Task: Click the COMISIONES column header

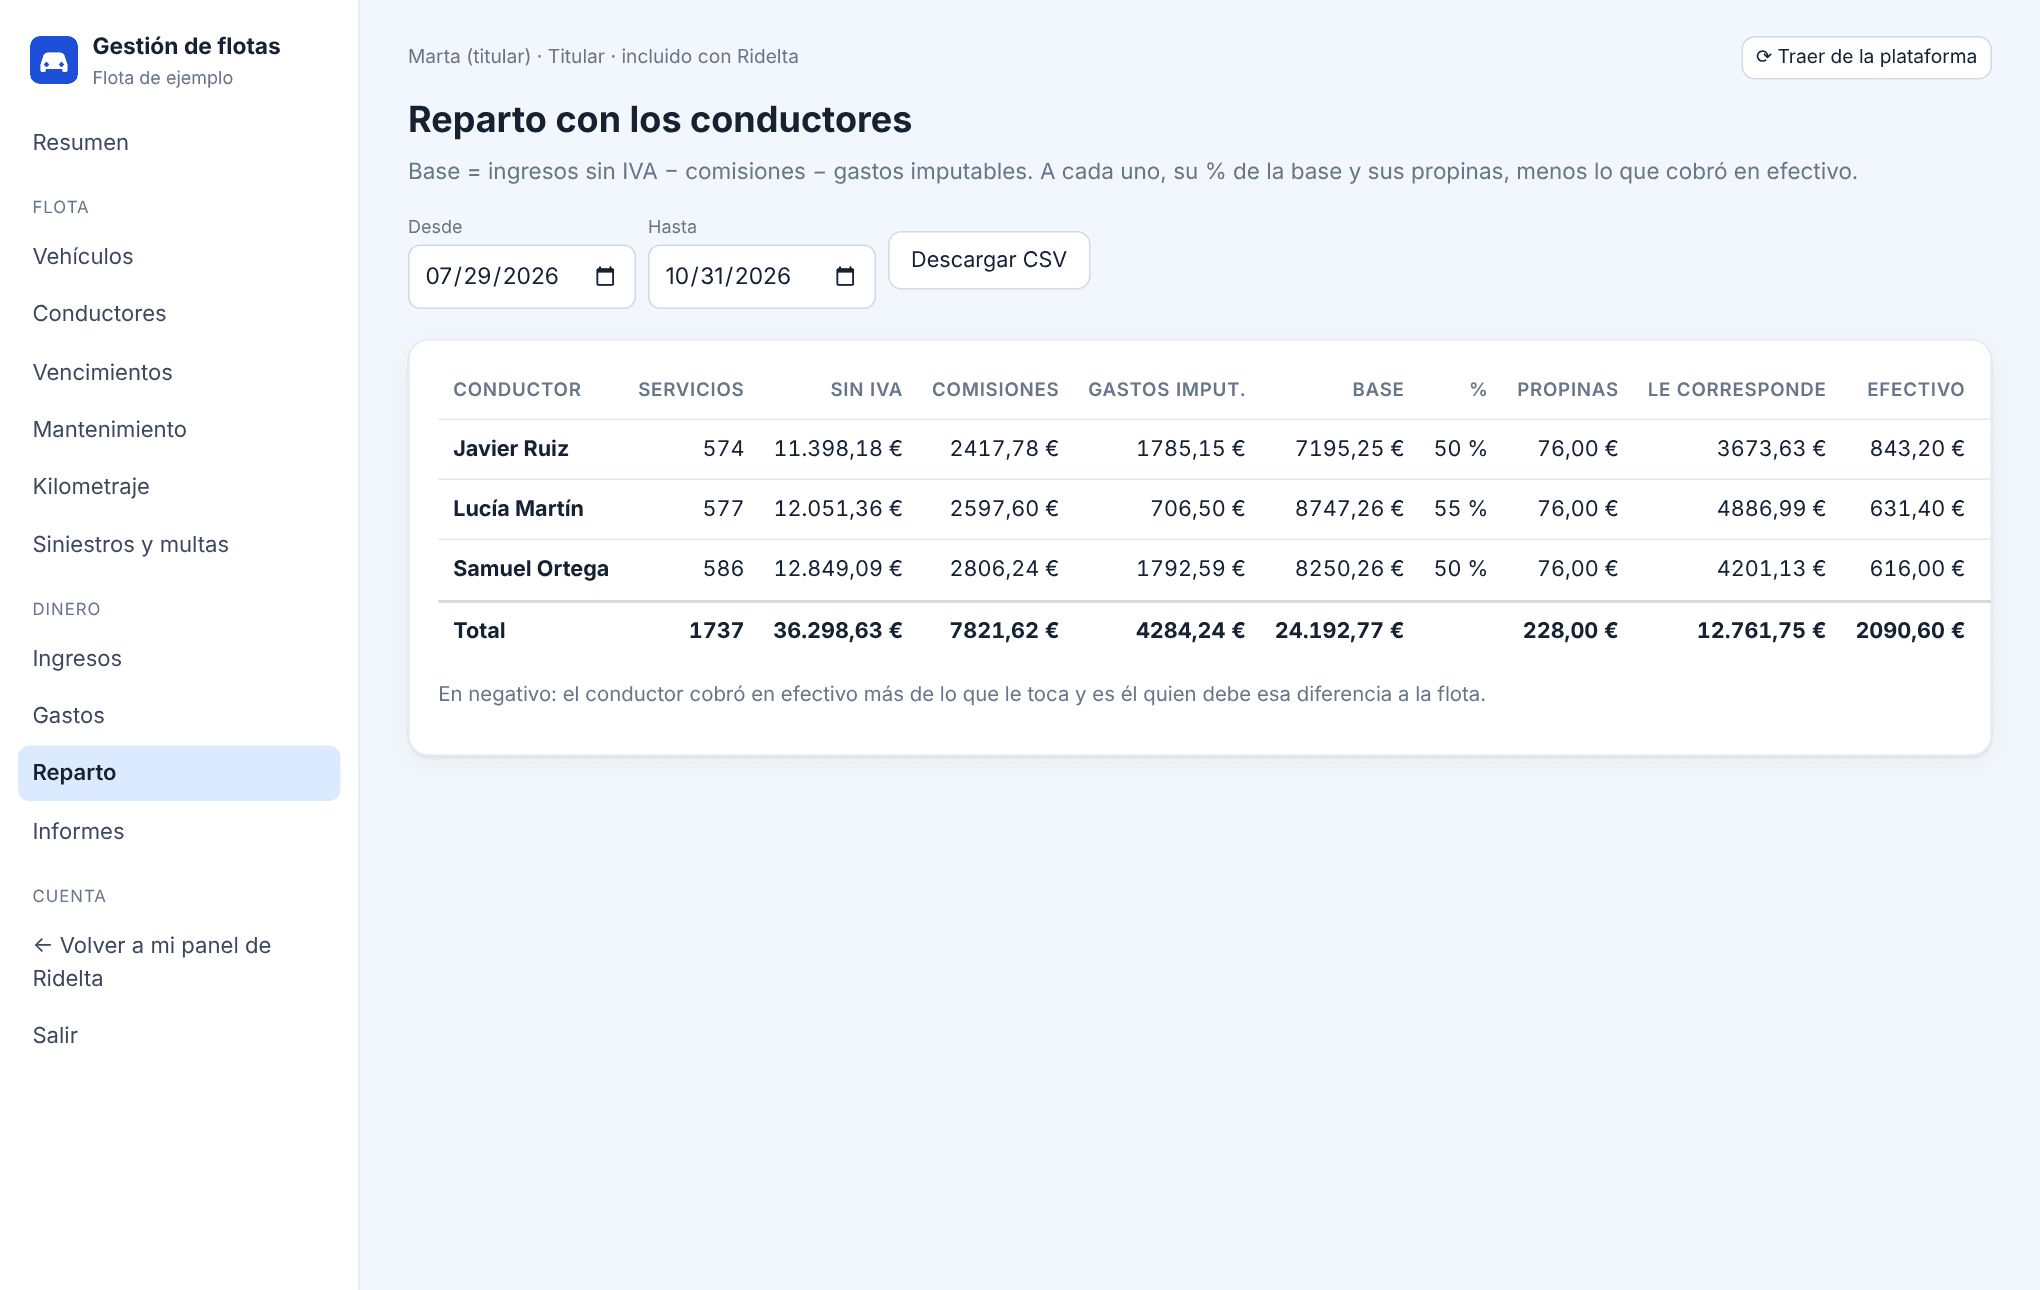Action: (995, 390)
